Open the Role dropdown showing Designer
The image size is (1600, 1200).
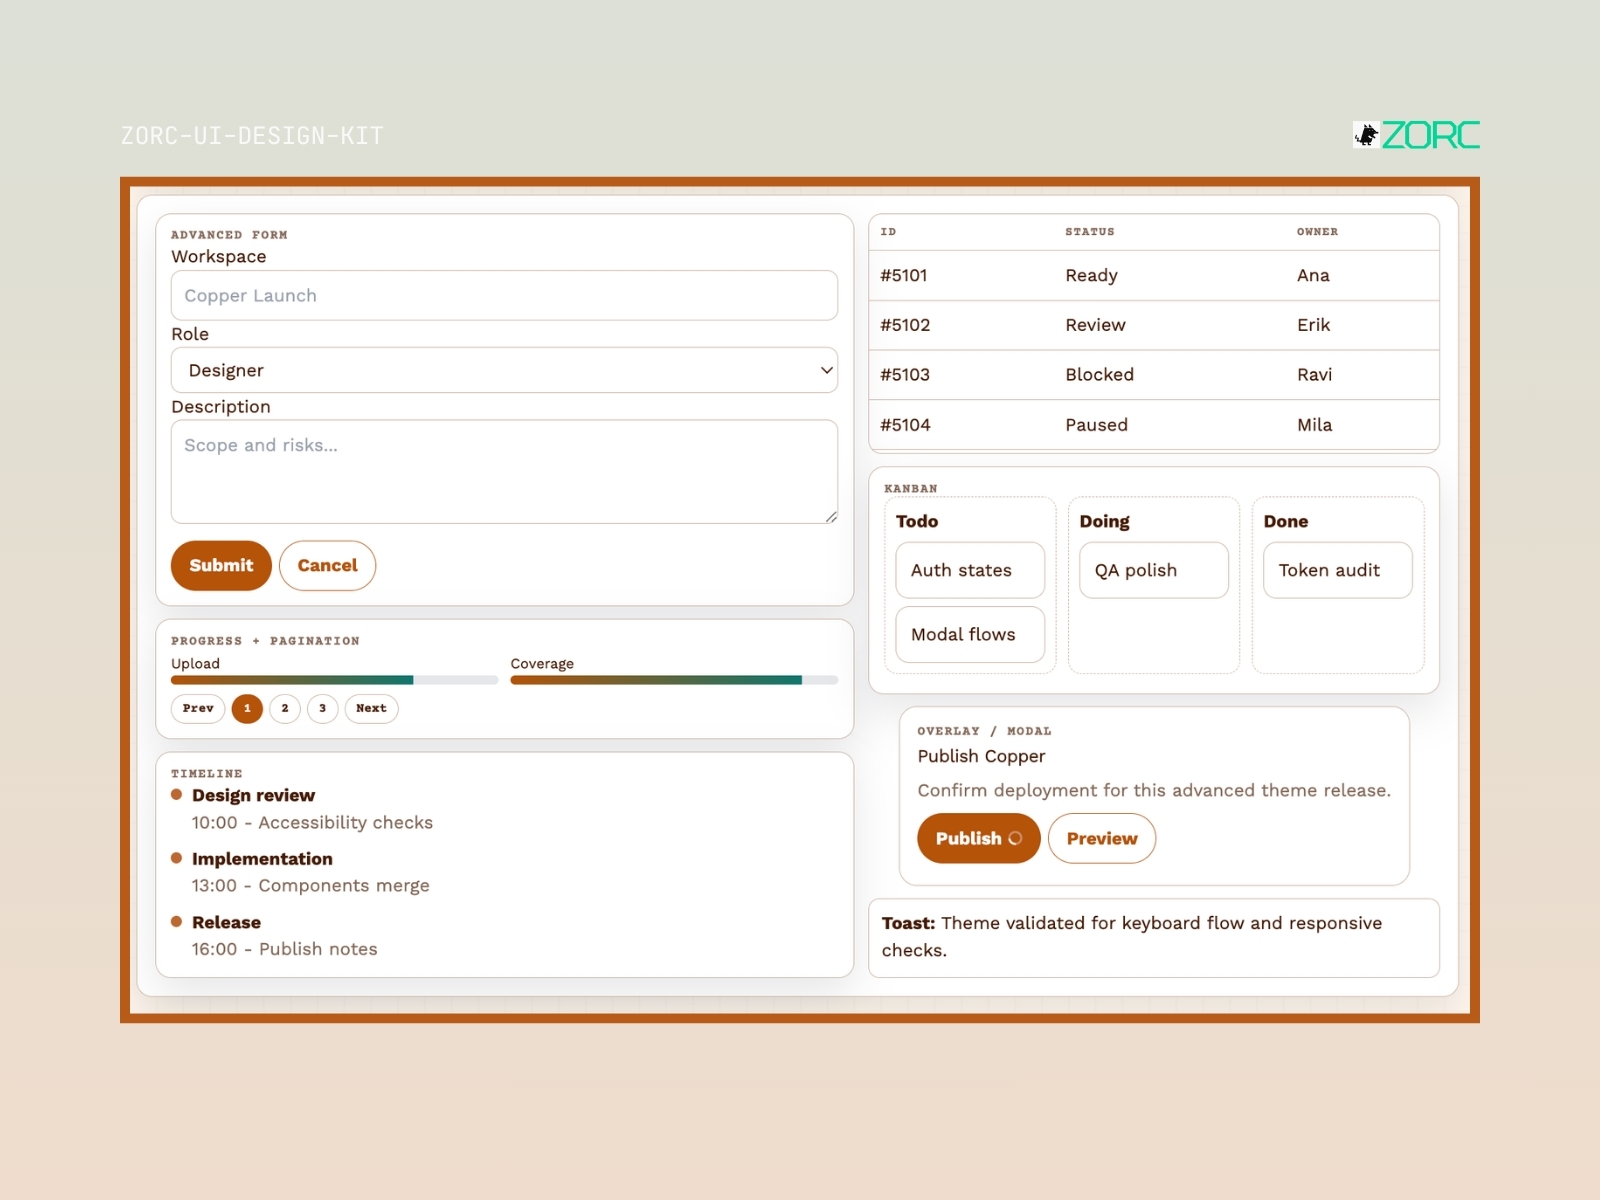[504, 370]
